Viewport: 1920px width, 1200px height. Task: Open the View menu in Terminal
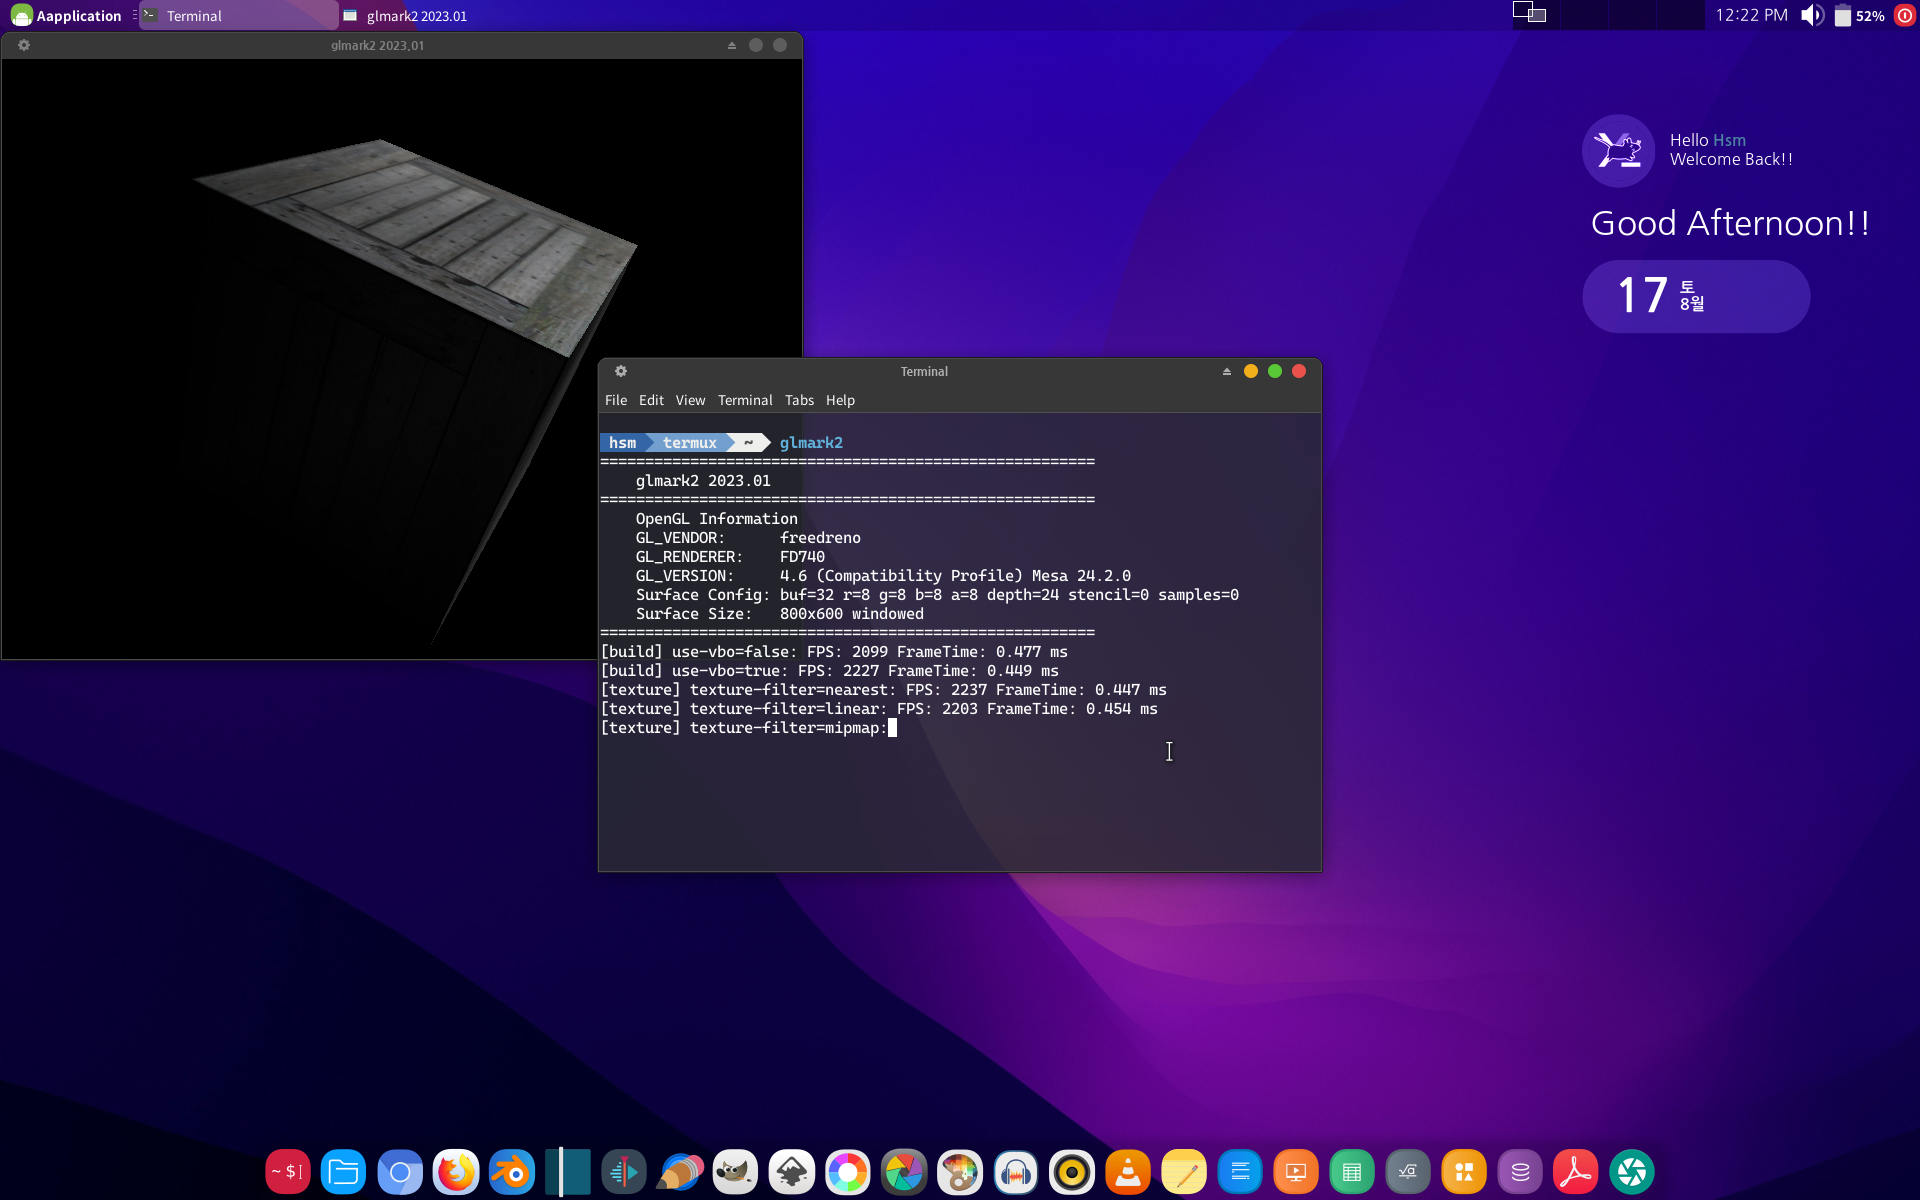point(690,400)
